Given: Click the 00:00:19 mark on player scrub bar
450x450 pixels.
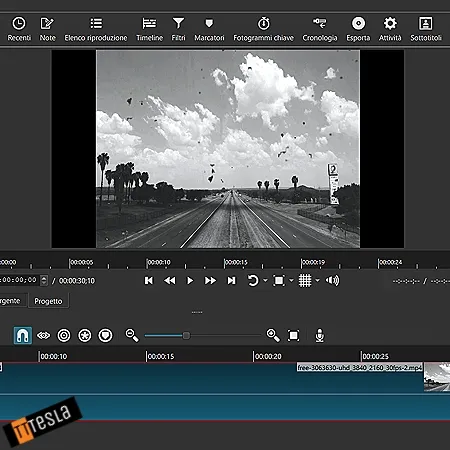Looking at the screenshot, I should tap(313, 262).
